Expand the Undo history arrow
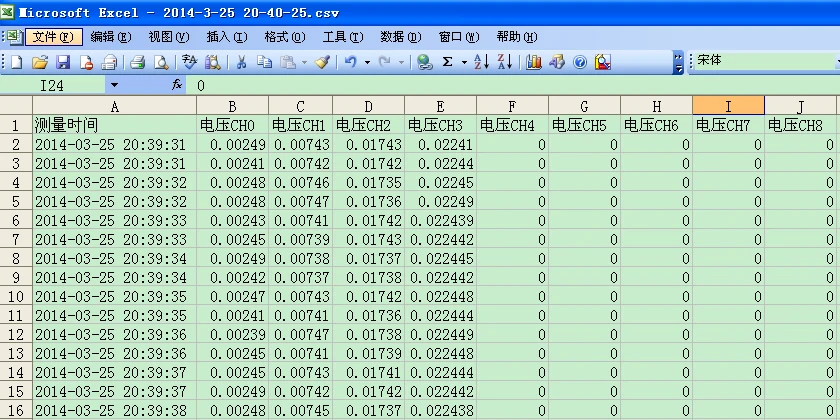The height and width of the screenshot is (420, 840). [367, 62]
